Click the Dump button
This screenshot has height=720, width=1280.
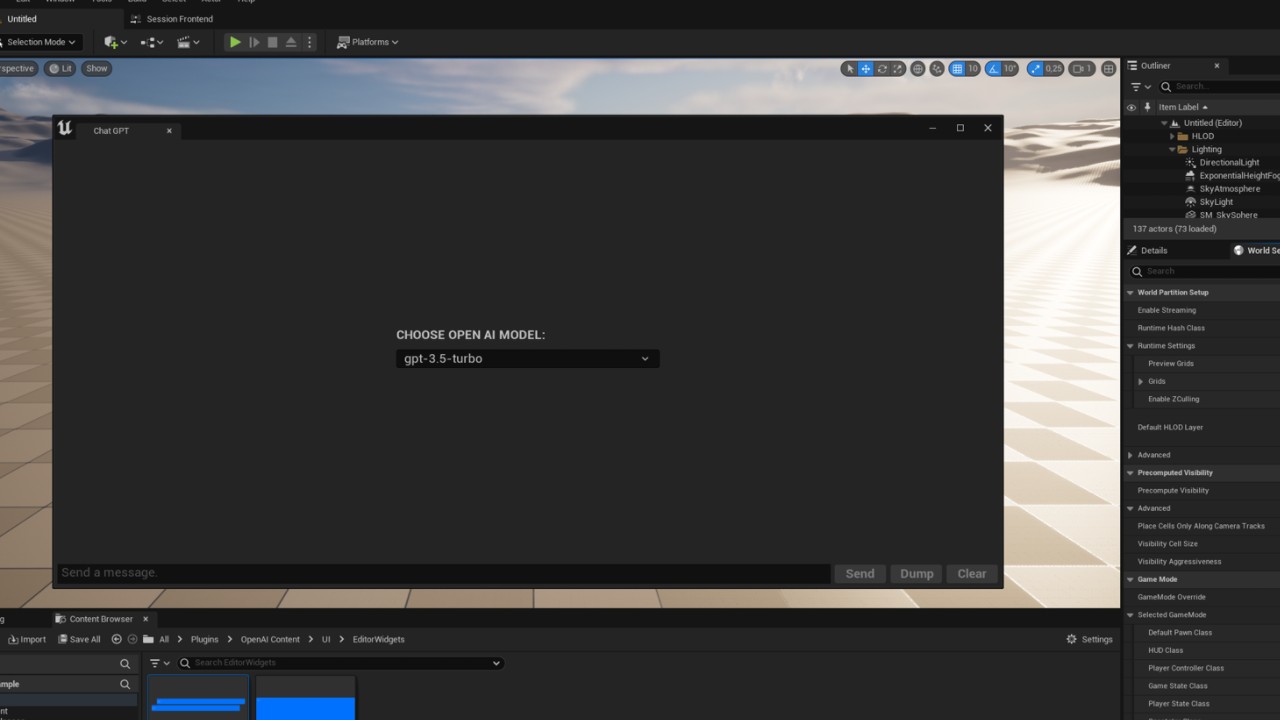click(x=916, y=574)
